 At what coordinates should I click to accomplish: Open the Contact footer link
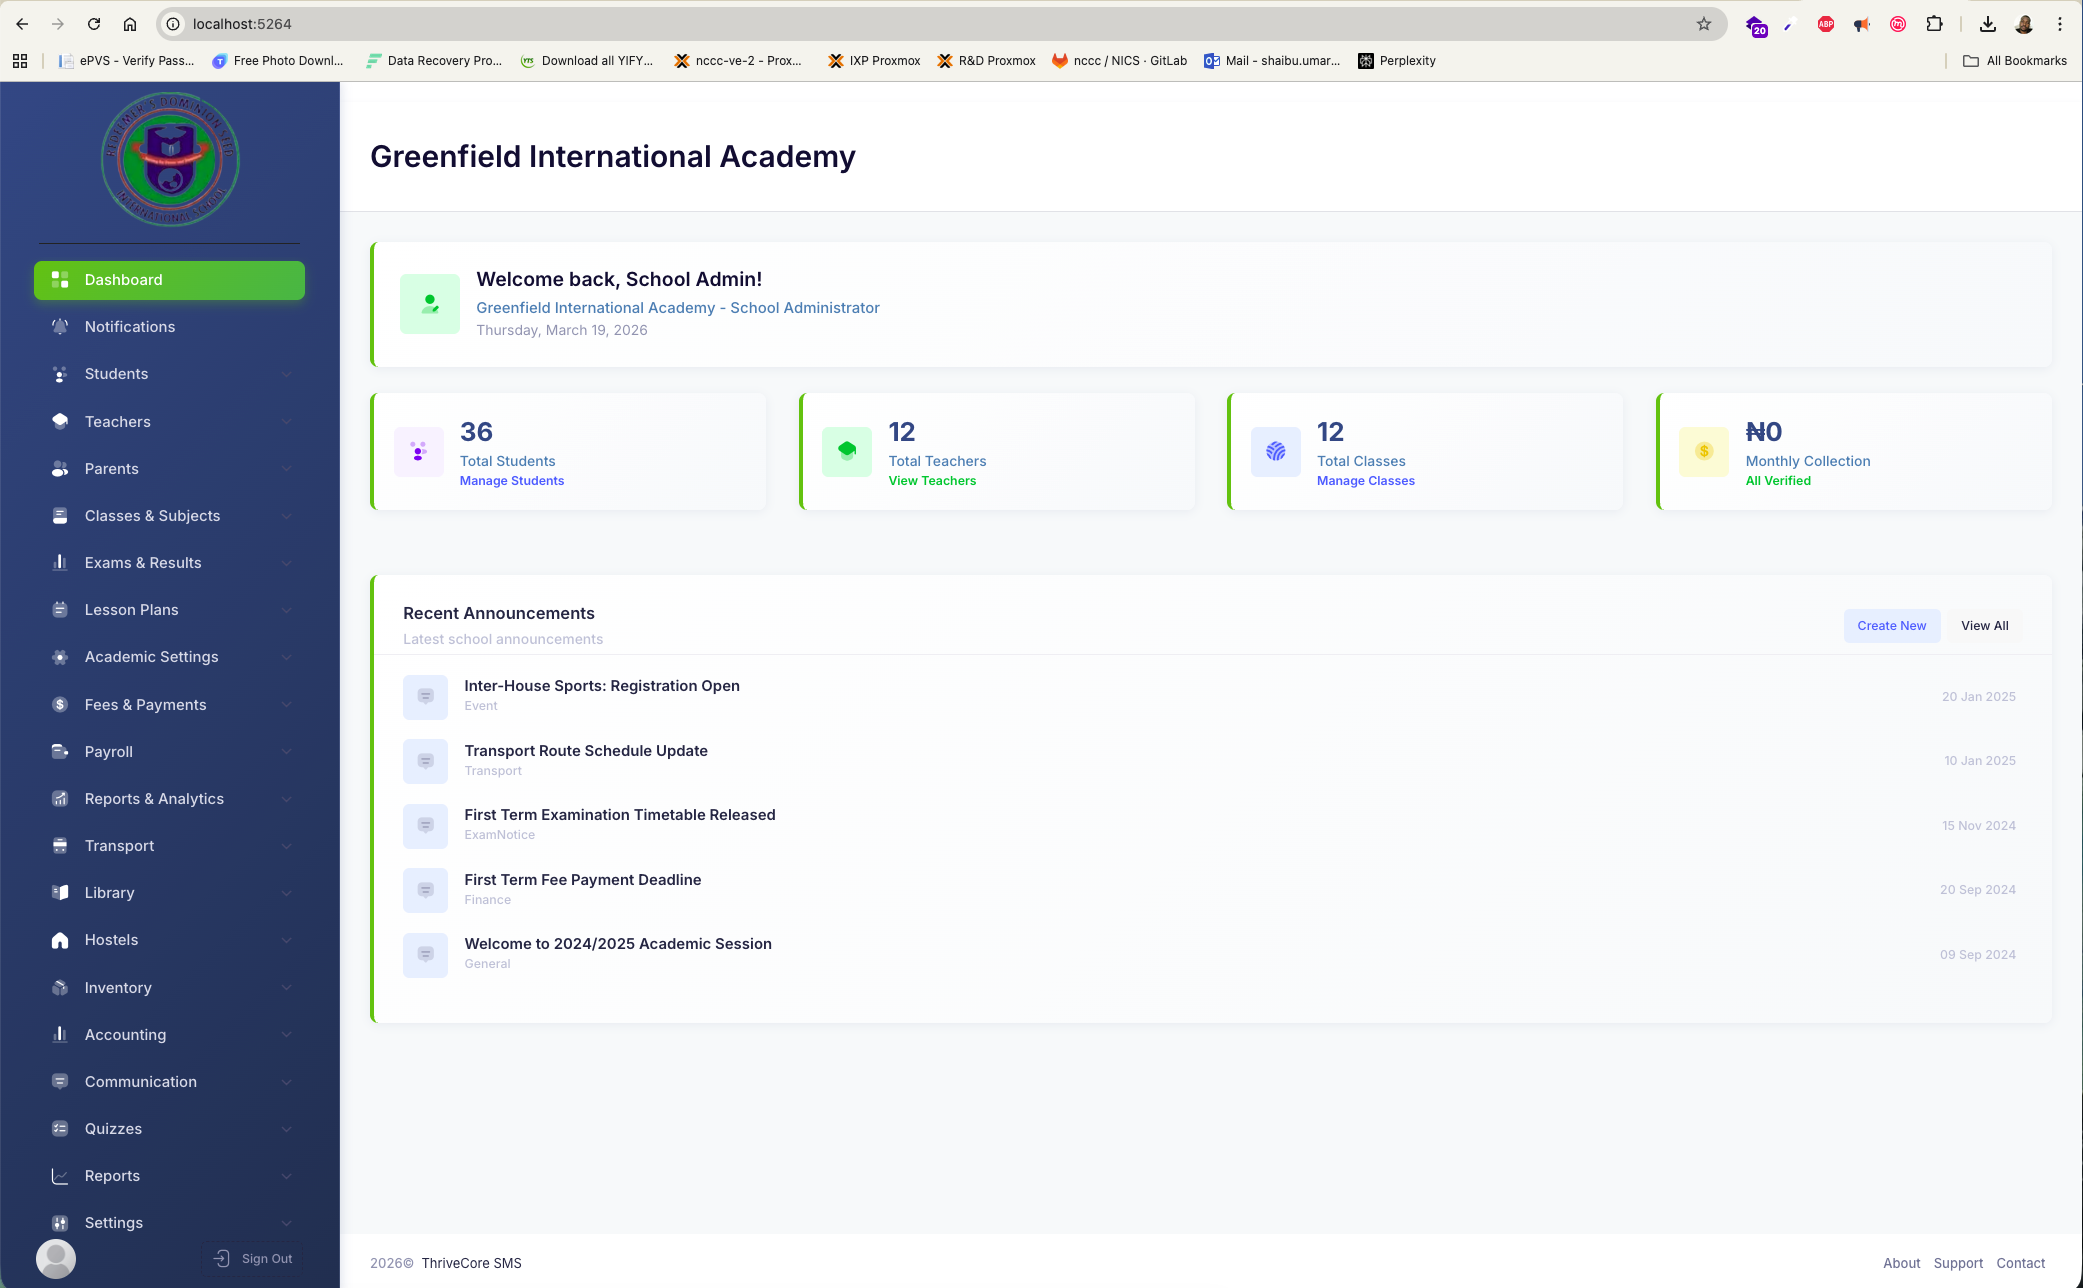coord(2020,1263)
